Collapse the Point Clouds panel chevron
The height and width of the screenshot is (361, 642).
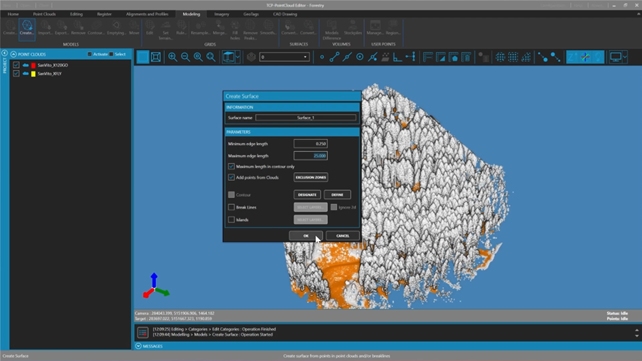pos(14,54)
